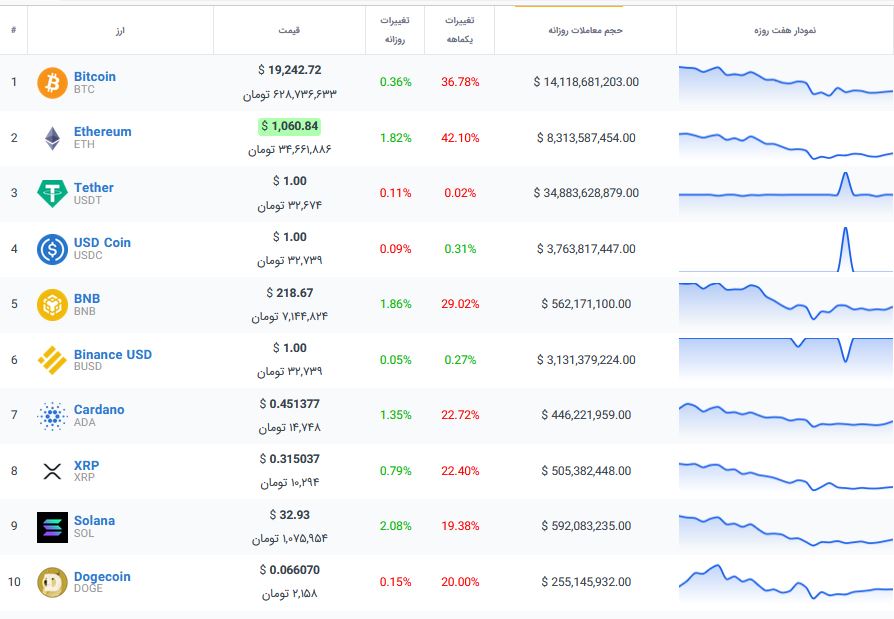Click the BNB coin logo

(x=52, y=304)
